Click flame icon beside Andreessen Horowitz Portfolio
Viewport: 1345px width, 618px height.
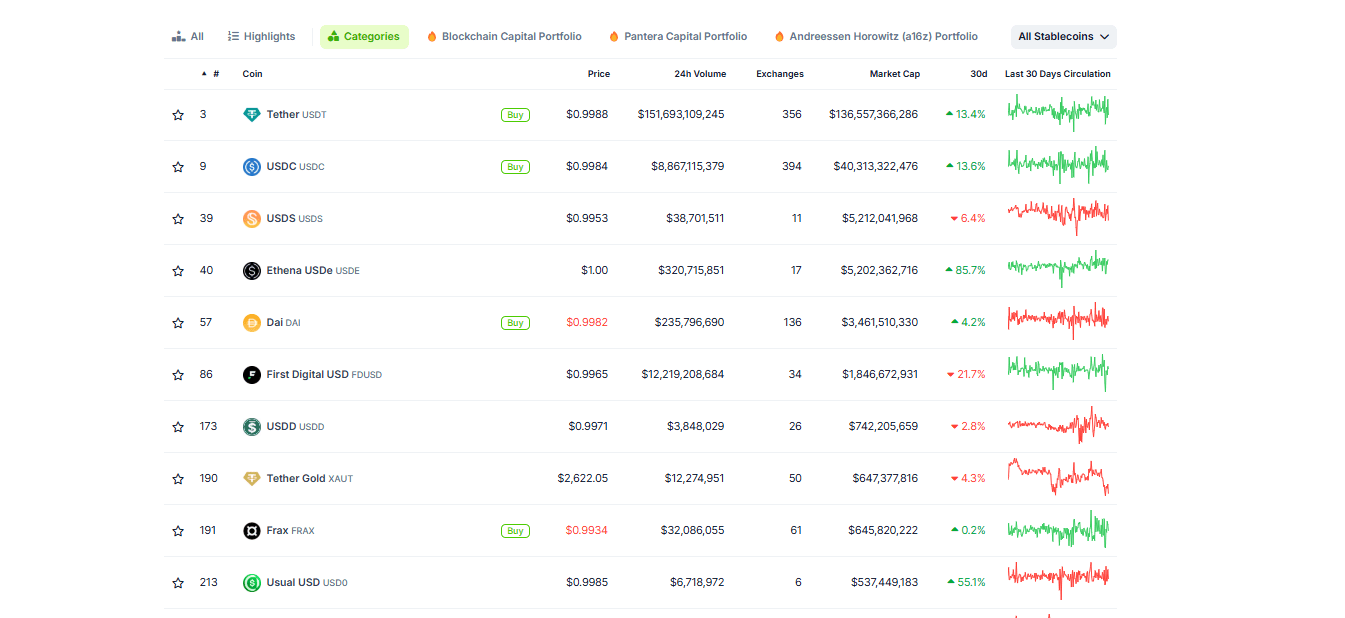[779, 37]
